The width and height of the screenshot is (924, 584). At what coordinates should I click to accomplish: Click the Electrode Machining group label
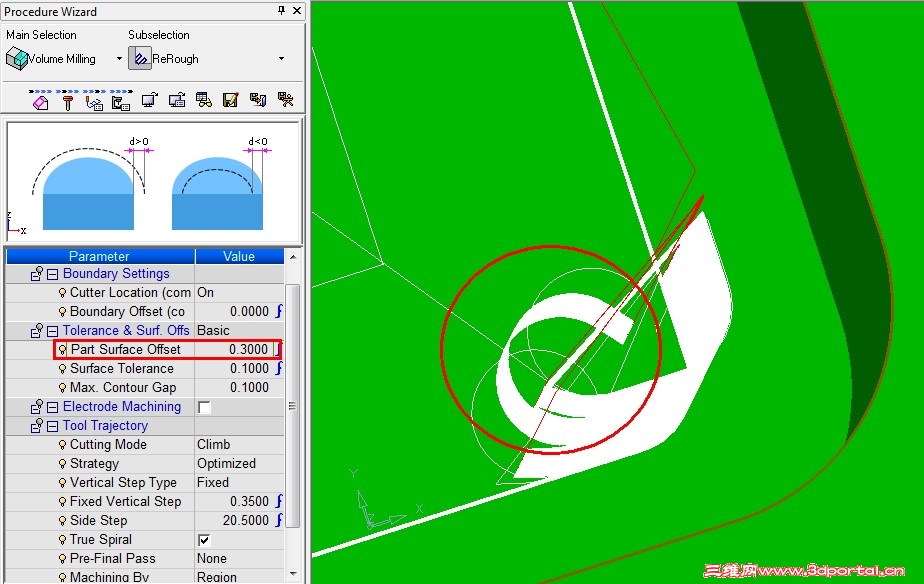pos(122,407)
